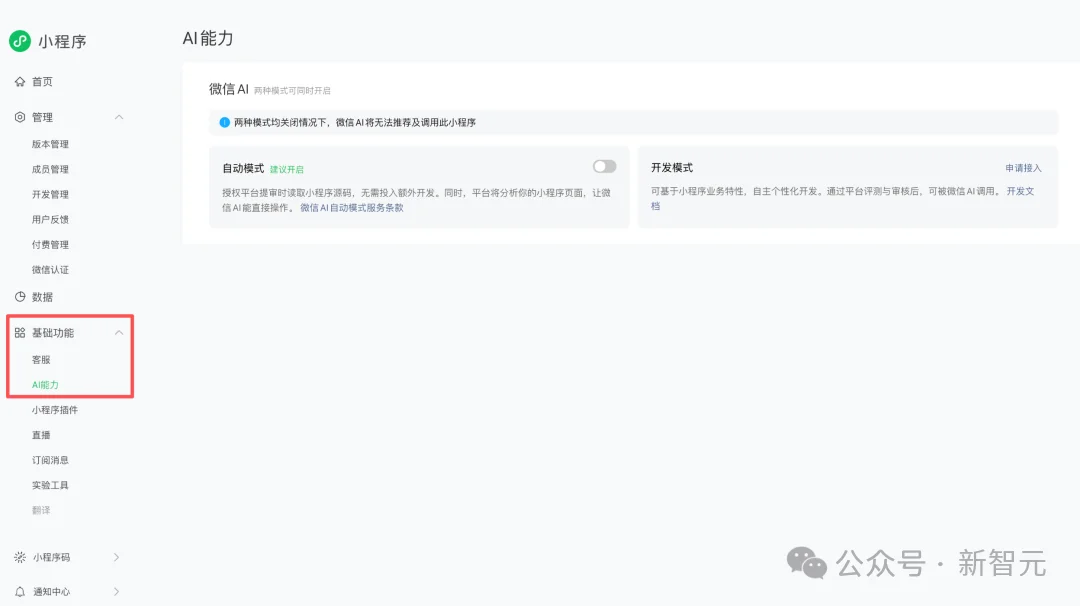Click the 两种模式可同时开启 hint text

(x=292, y=90)
